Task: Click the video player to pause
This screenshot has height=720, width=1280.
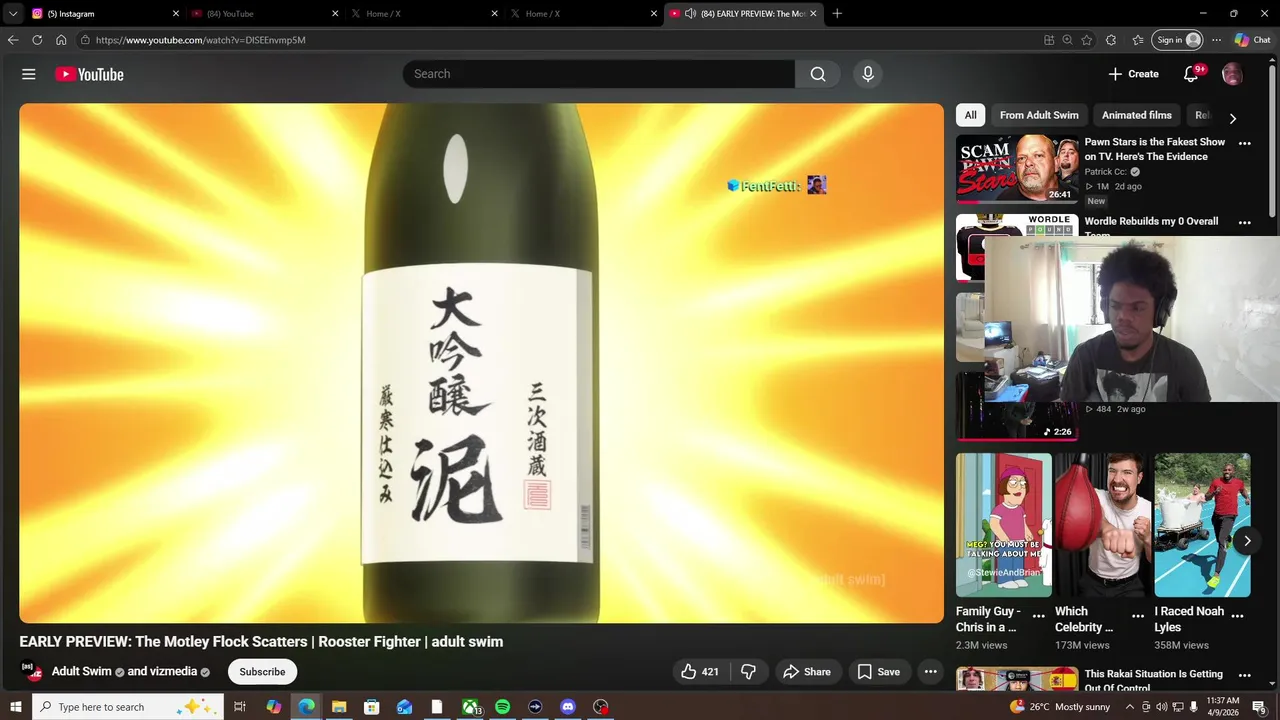Action: 481,363
